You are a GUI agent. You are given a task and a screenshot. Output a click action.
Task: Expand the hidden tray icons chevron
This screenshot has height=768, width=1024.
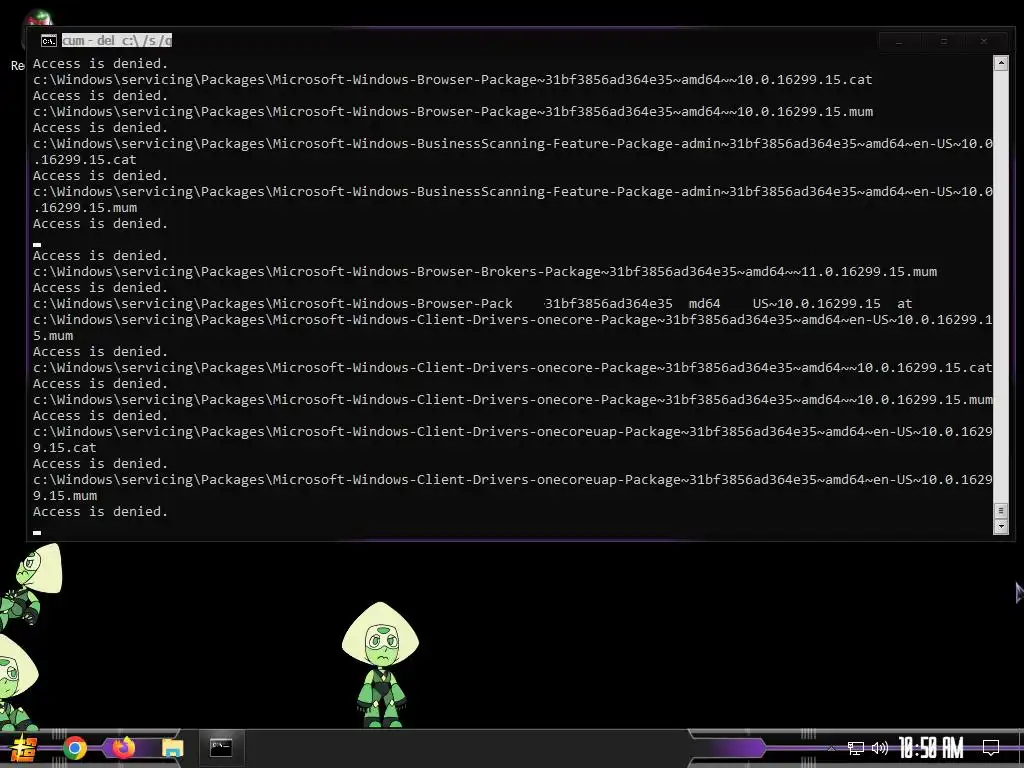point(831,748)
